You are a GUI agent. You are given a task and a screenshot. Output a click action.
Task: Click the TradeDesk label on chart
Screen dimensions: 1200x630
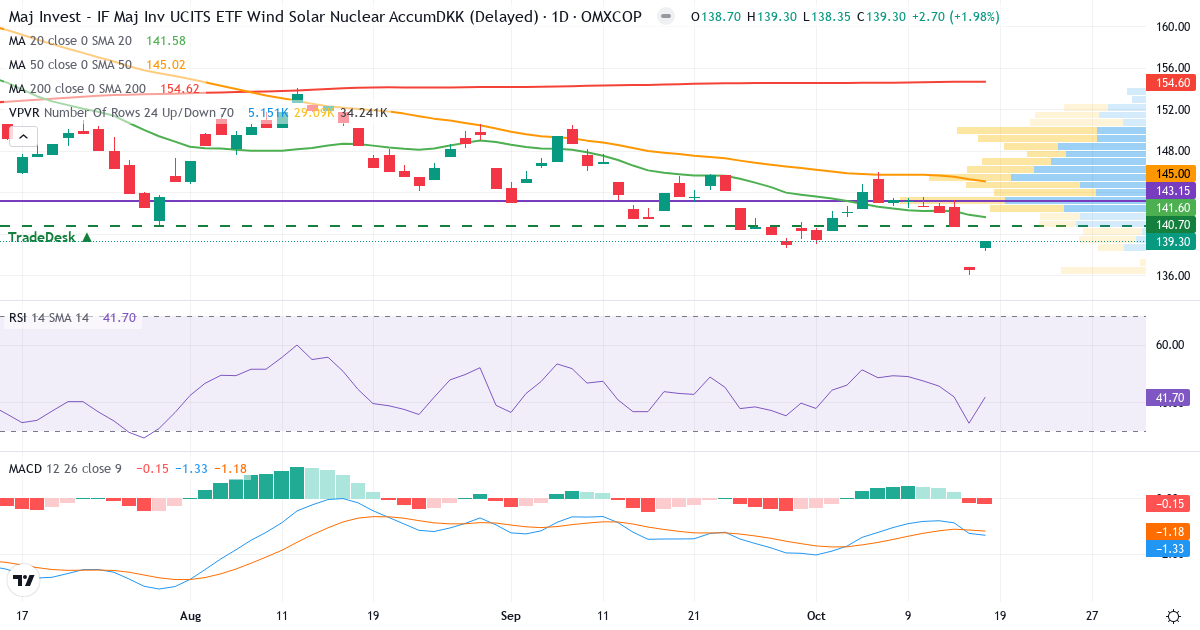pyautogui.click(x=50, y=237)
